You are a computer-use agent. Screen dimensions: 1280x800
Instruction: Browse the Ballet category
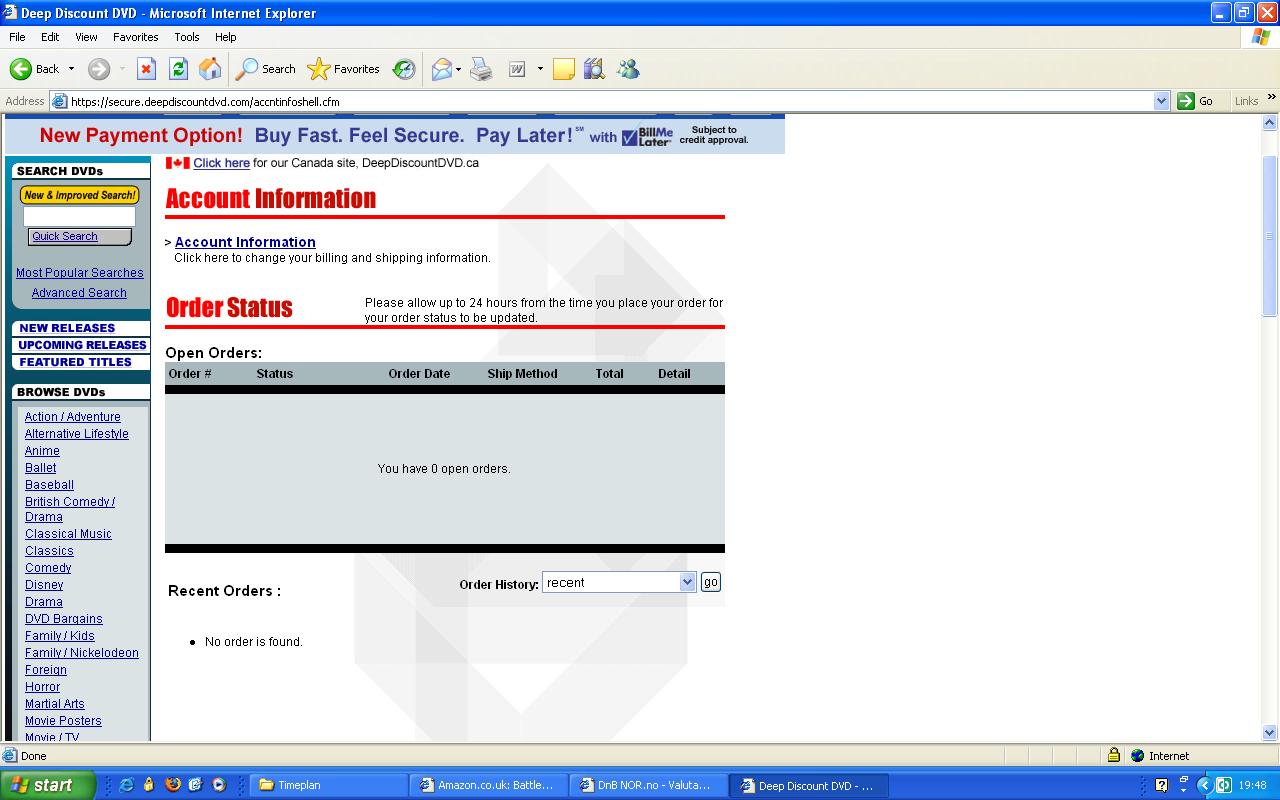point(40,468)
